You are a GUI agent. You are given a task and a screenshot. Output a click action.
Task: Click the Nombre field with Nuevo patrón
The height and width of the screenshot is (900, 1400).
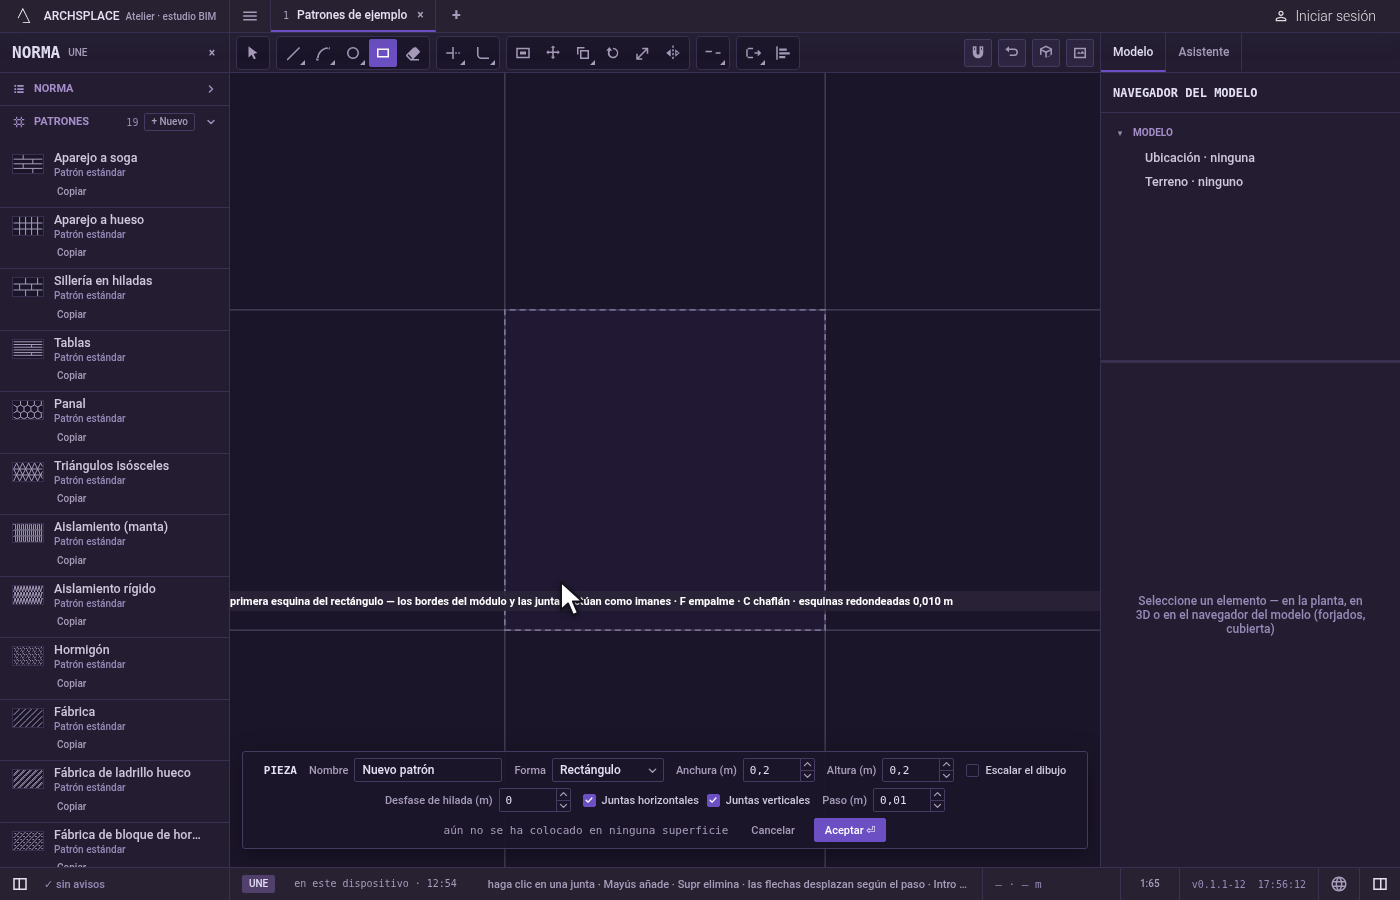tap(428, 770)
